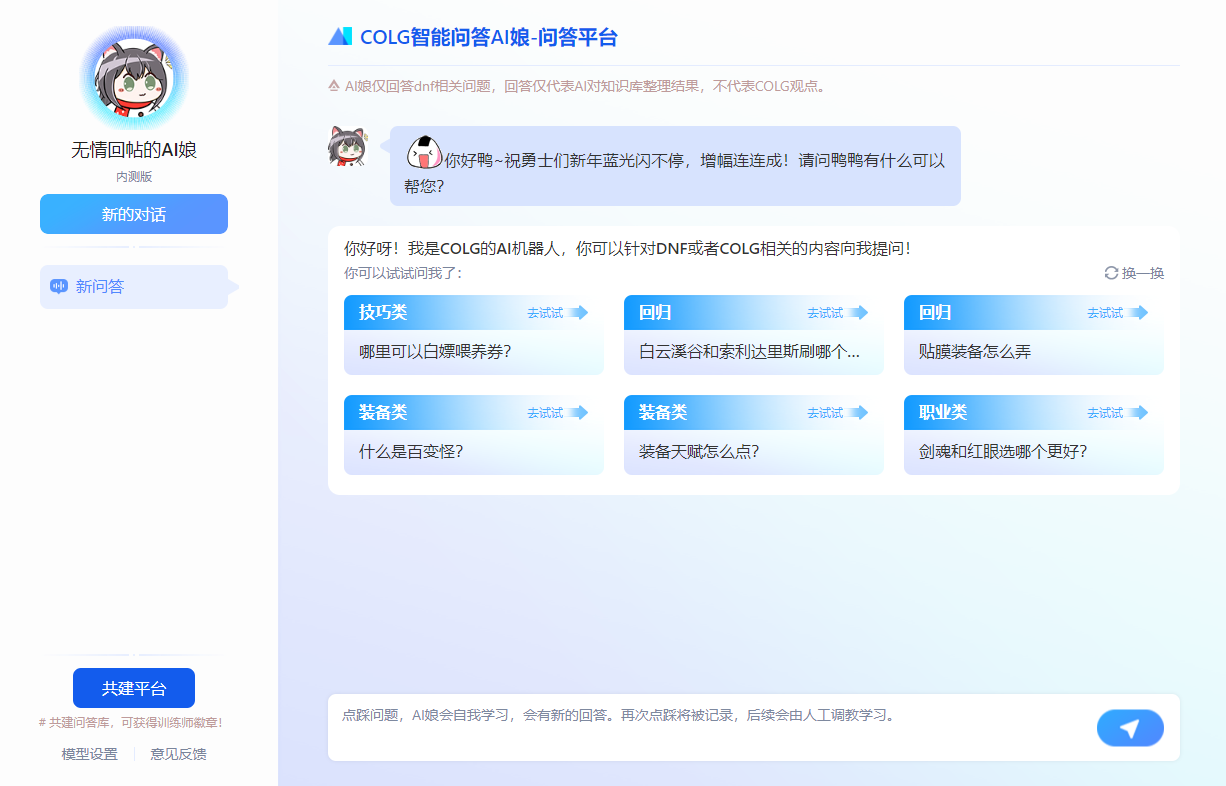Ask the question 贴膜装备怎么弄
Screen dimensions: 1226x786
click(x=975, y=352)
